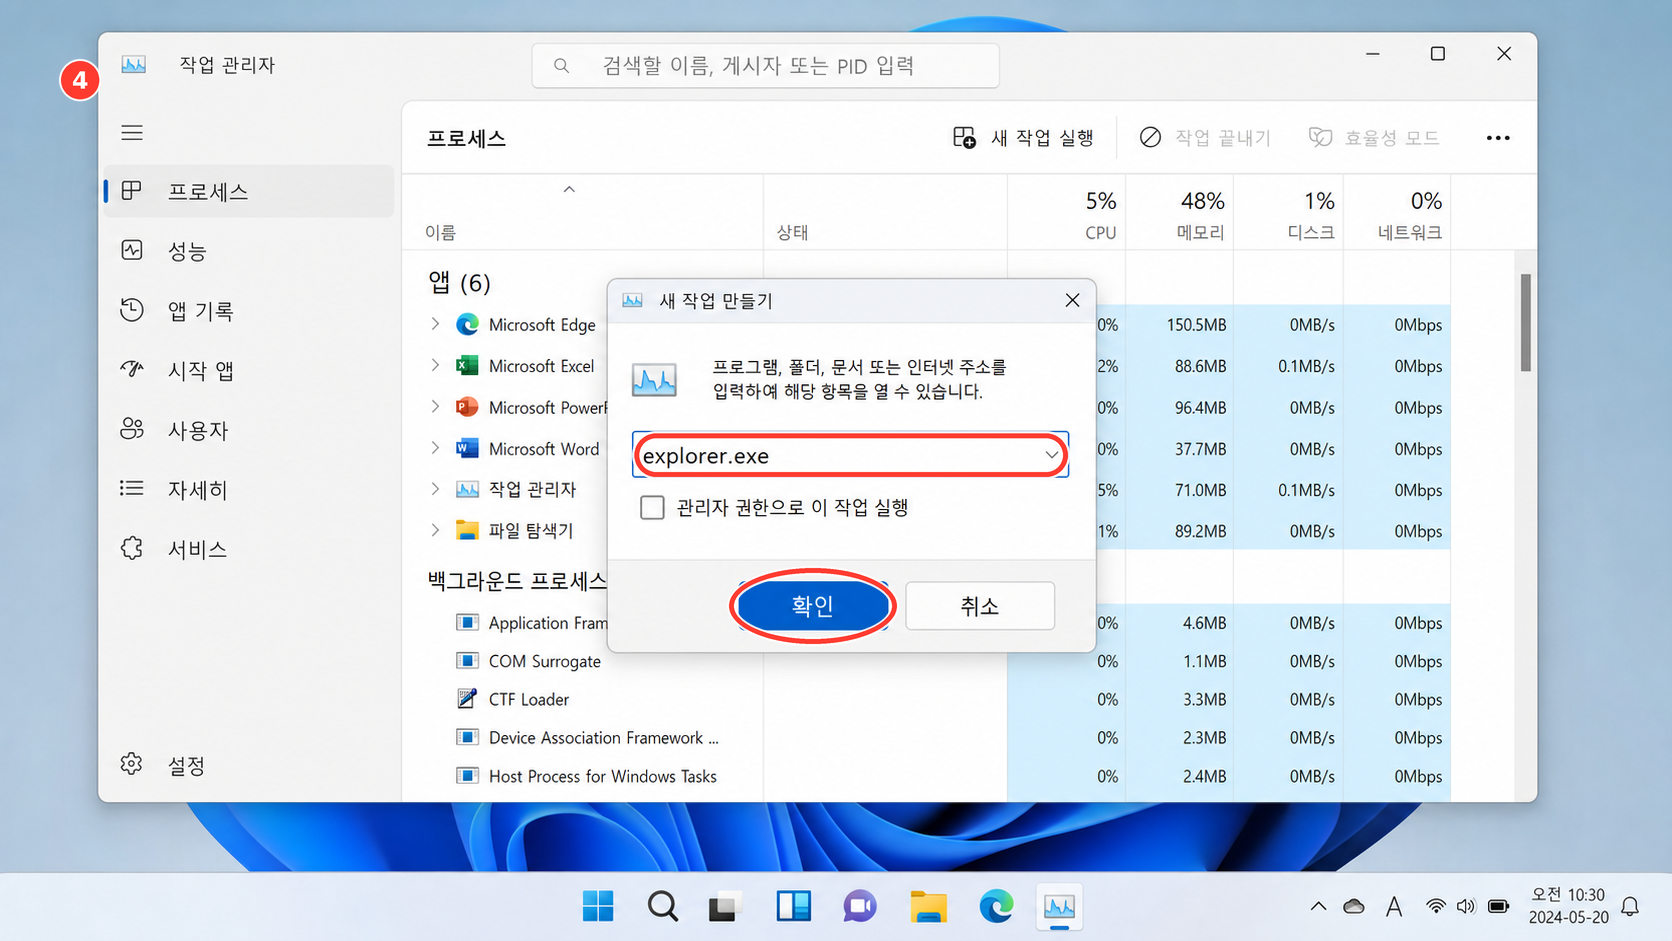Click the volume tray icon
1672x941 pixels.
pyautogui.click(x=1466, y=907)
